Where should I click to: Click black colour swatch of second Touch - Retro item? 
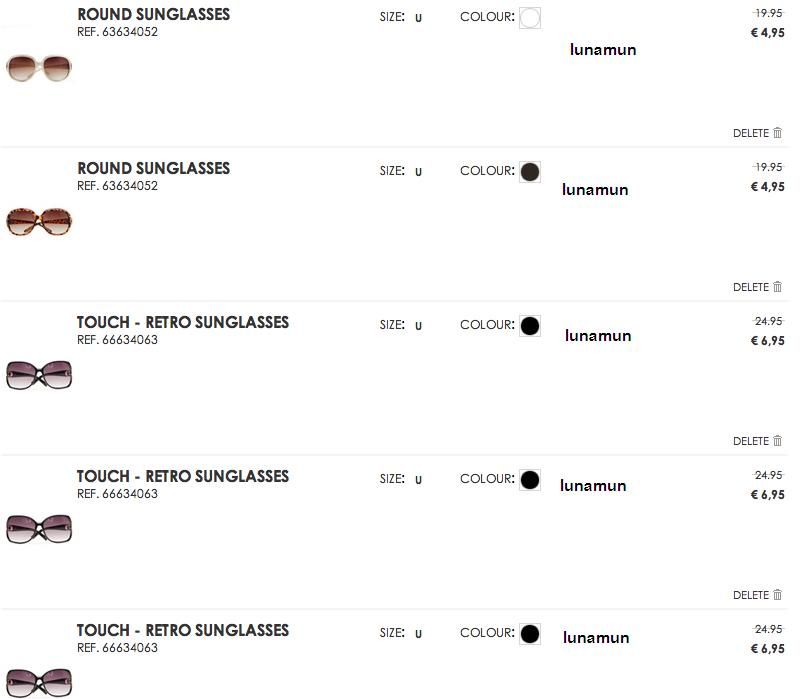pyautogui.click(x=530, y=480)
